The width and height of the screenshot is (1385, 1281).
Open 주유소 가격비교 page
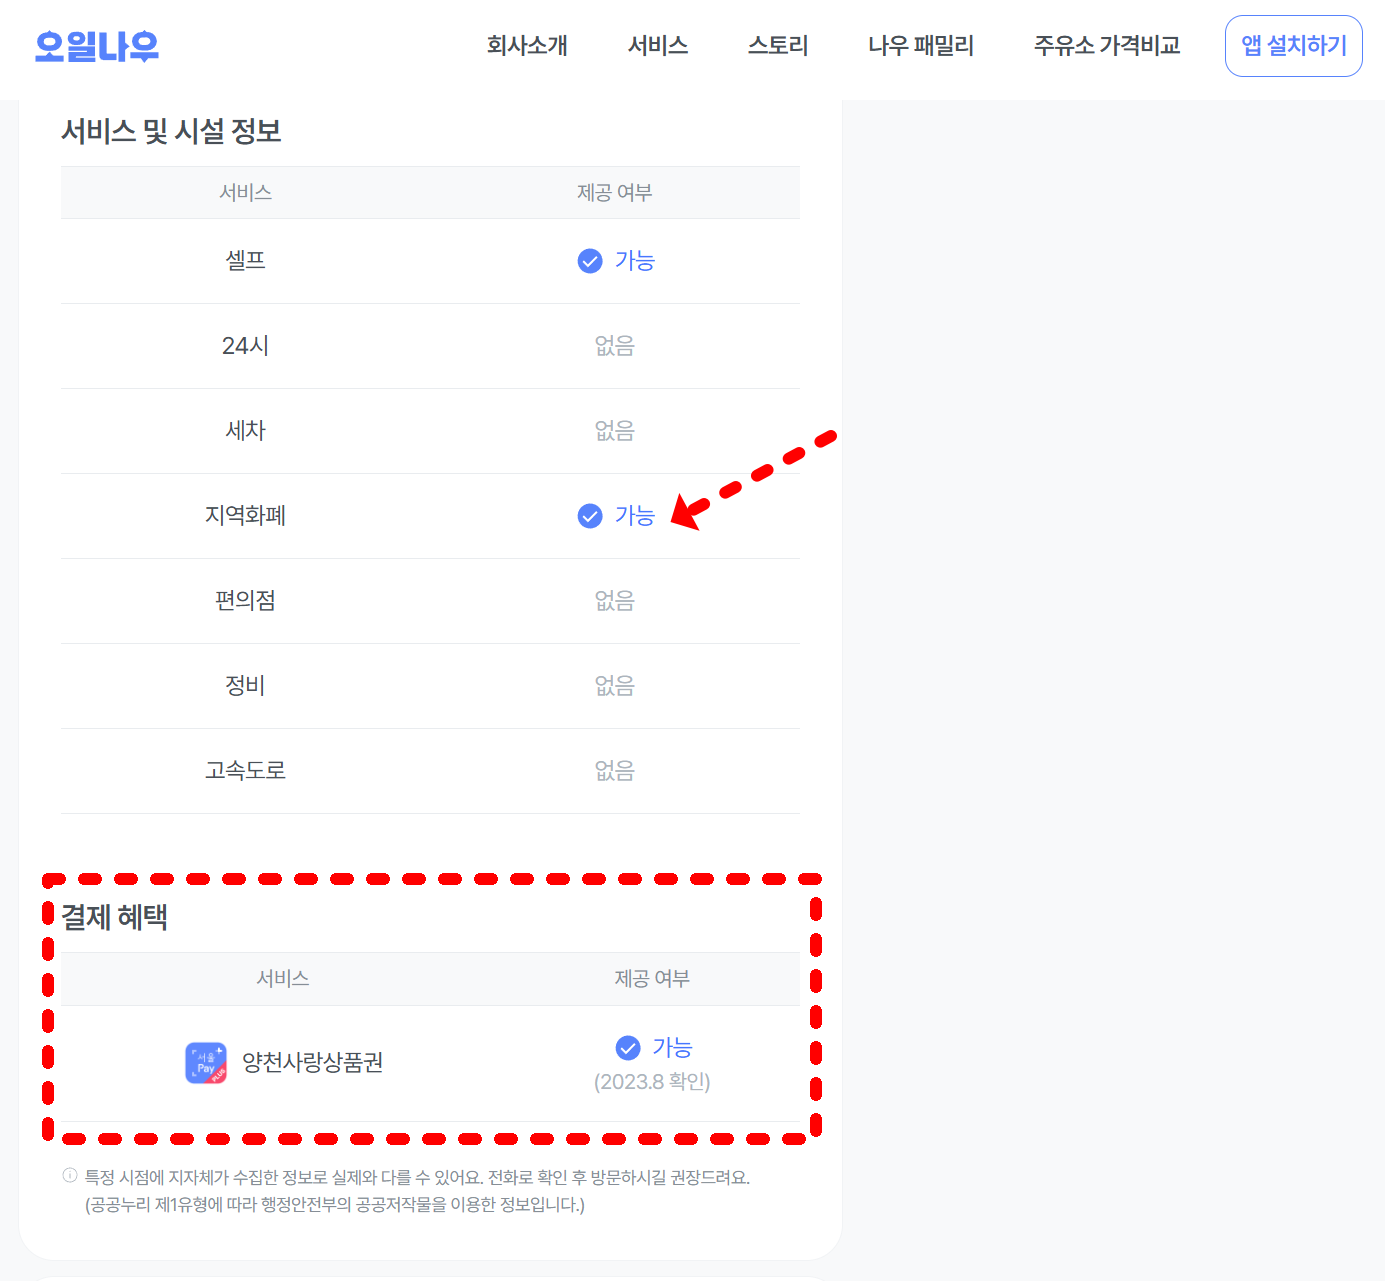[1107, 46]
